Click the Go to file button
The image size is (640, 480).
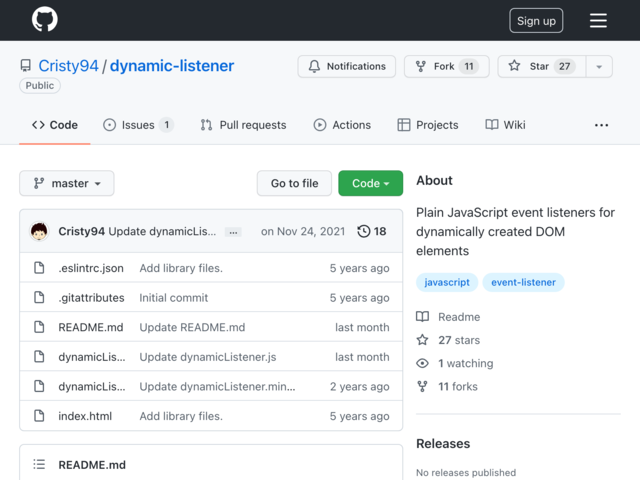coord(294,183)
